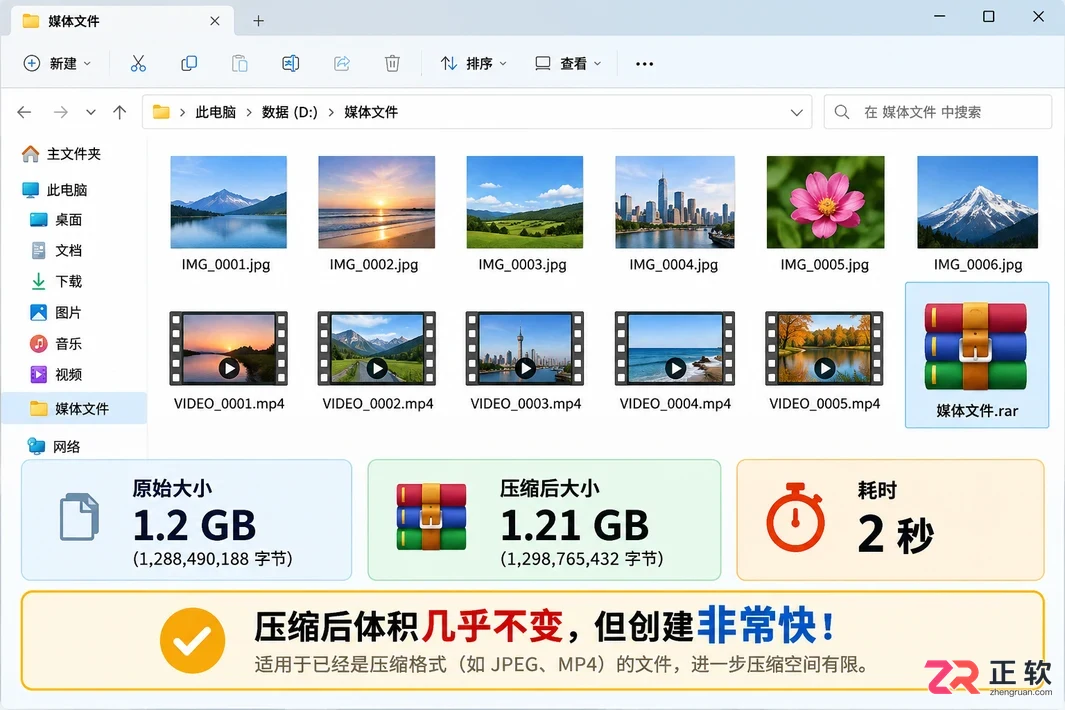
Task: Open the 新建 new item dropdown
Action: pyautogui.click(x=57, y=64)
